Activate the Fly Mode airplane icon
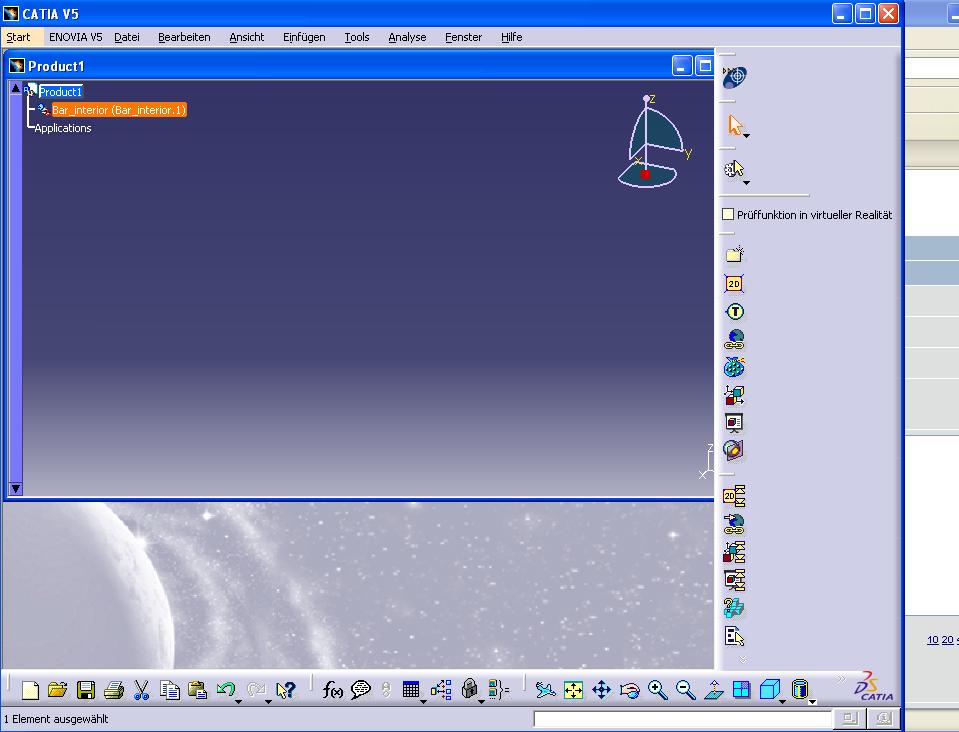 [545, 690]
